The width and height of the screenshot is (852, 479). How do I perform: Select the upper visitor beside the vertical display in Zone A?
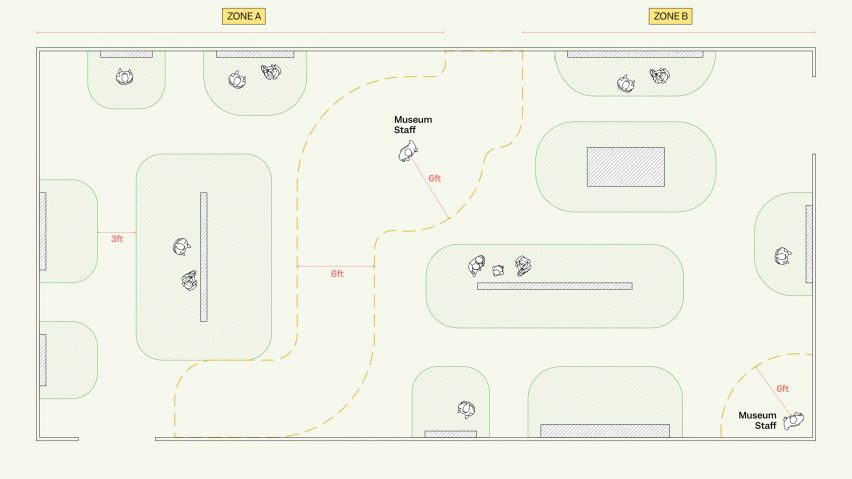(x=181, y=247)
